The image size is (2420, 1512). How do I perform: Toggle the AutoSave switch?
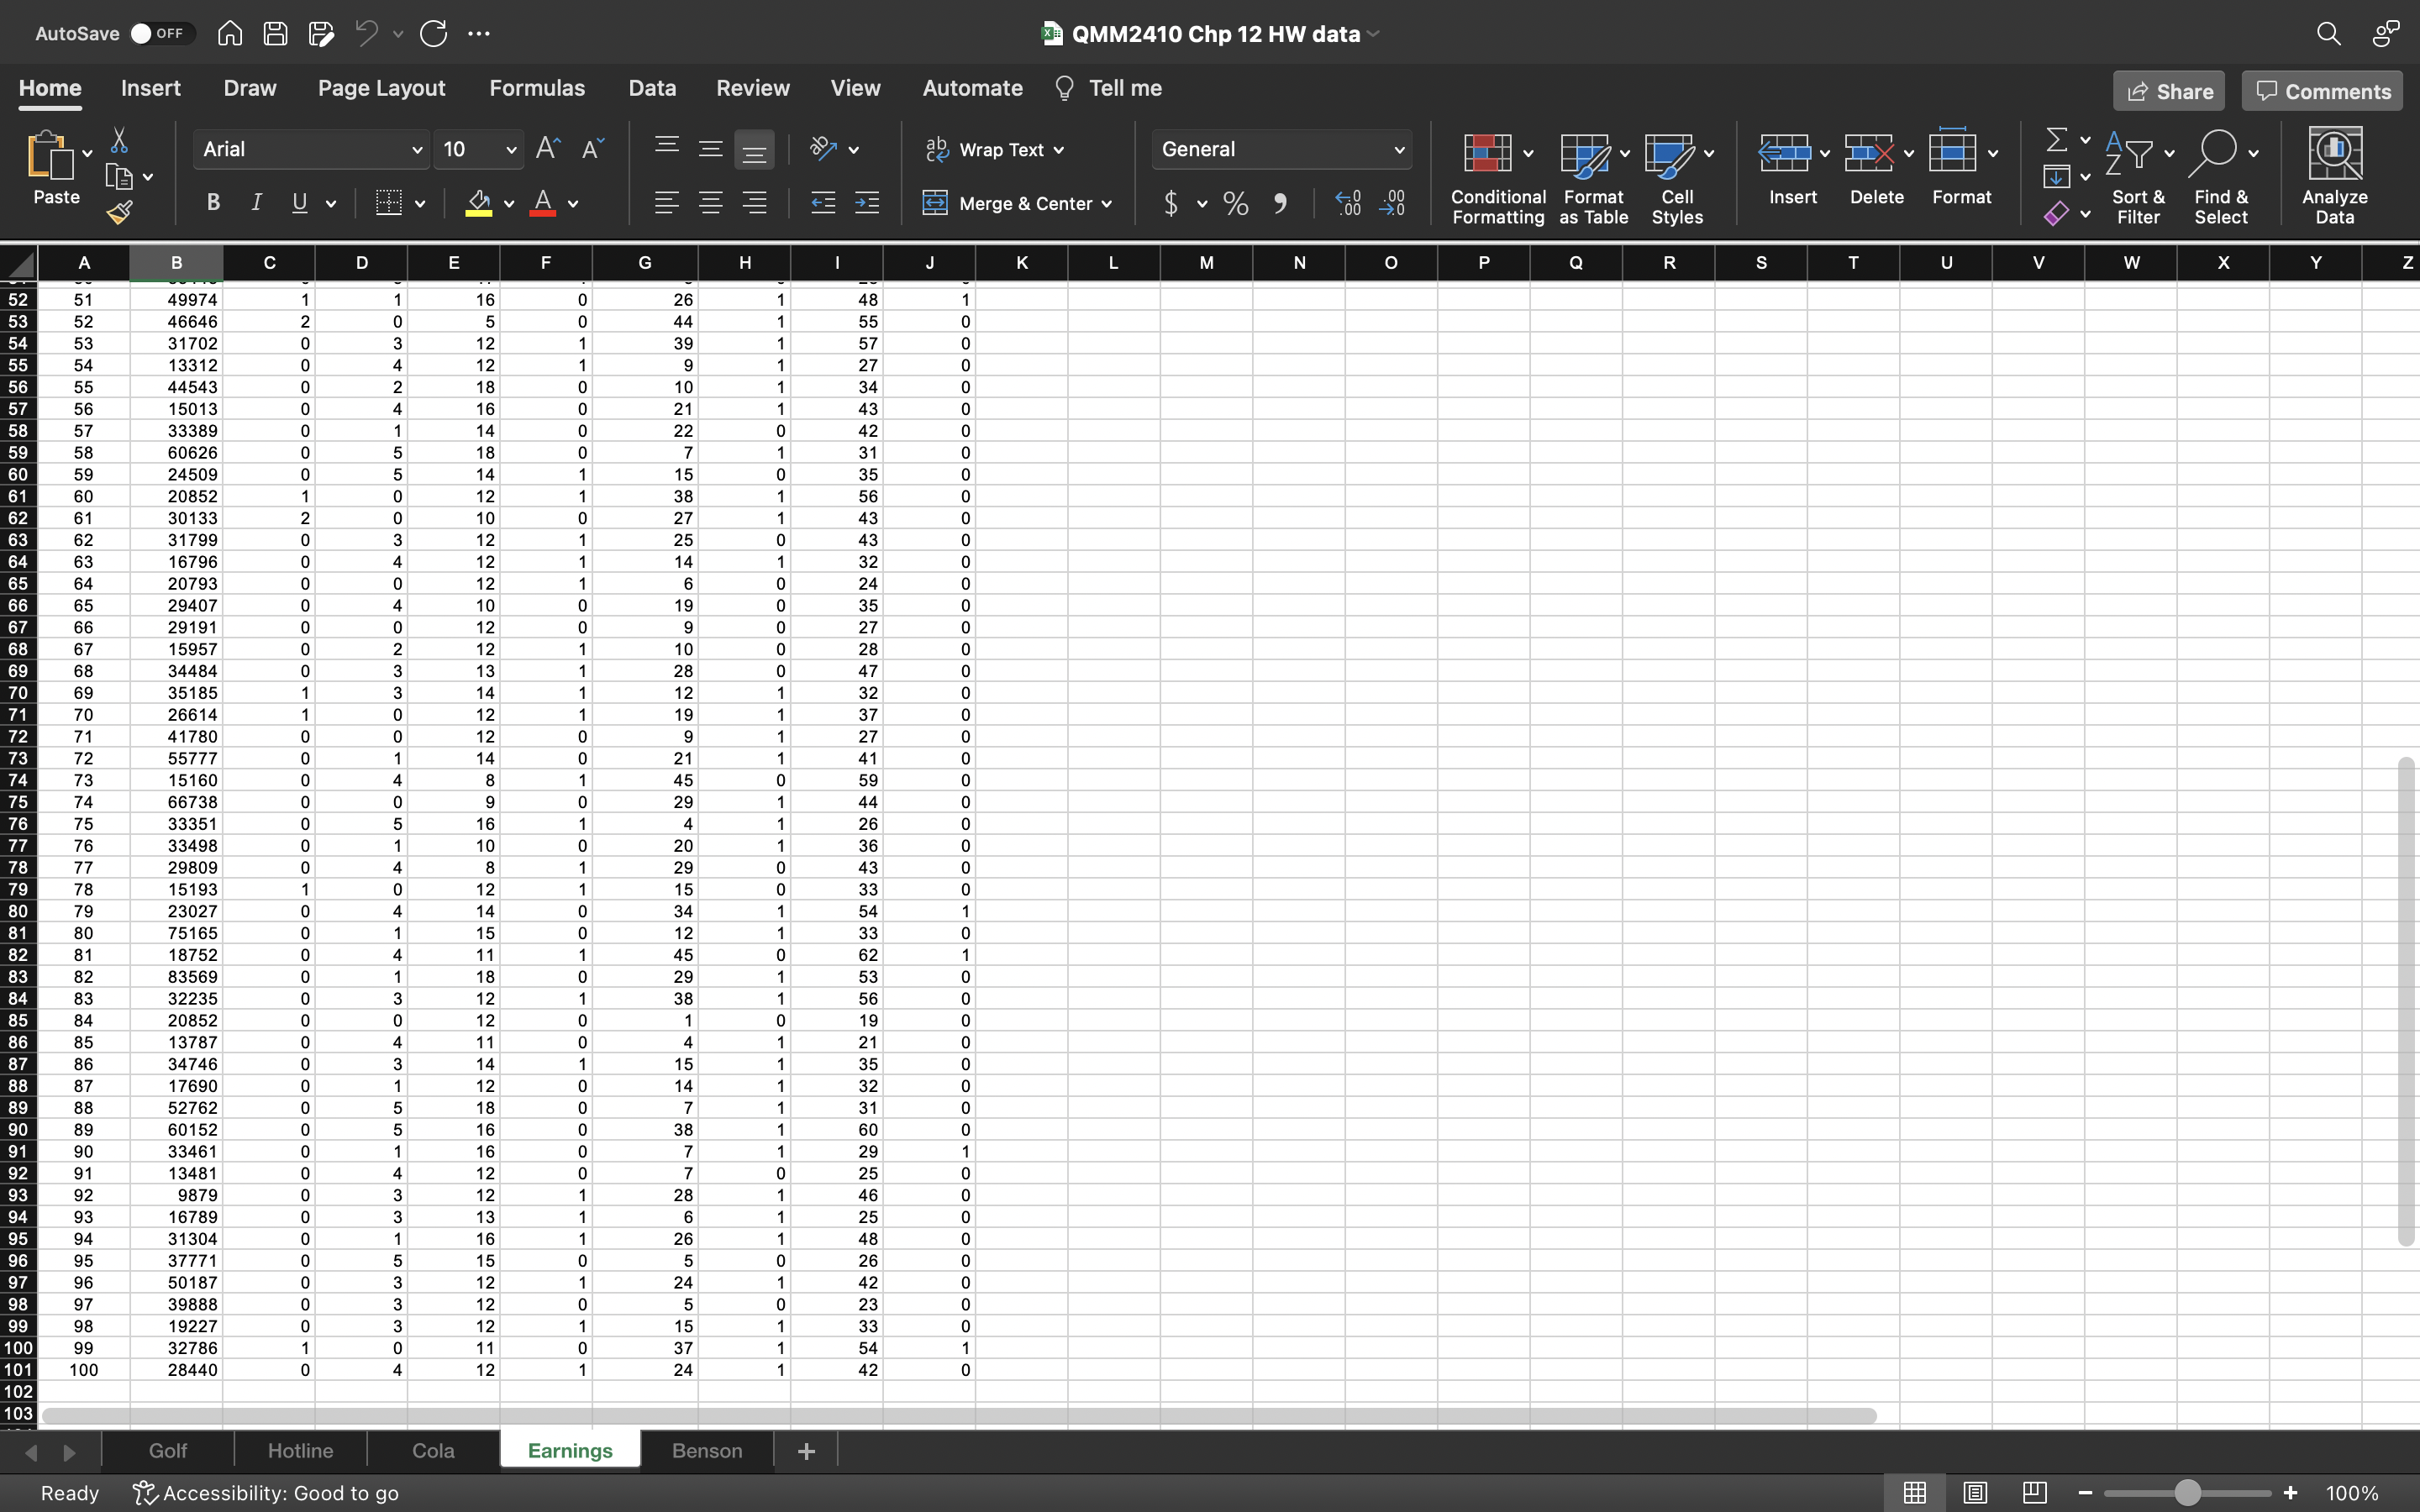158,33
